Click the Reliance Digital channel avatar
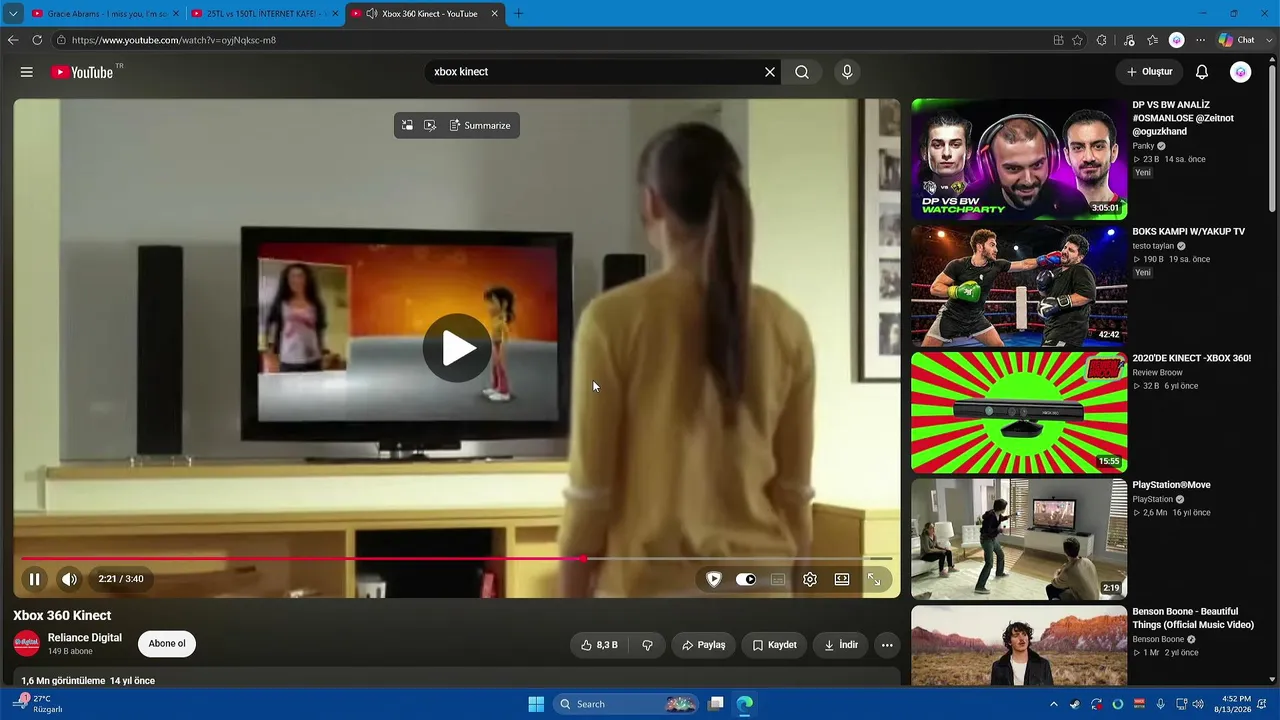Image resolution: width=1280 pixels, height=720 pixels. tap(27, 644)
